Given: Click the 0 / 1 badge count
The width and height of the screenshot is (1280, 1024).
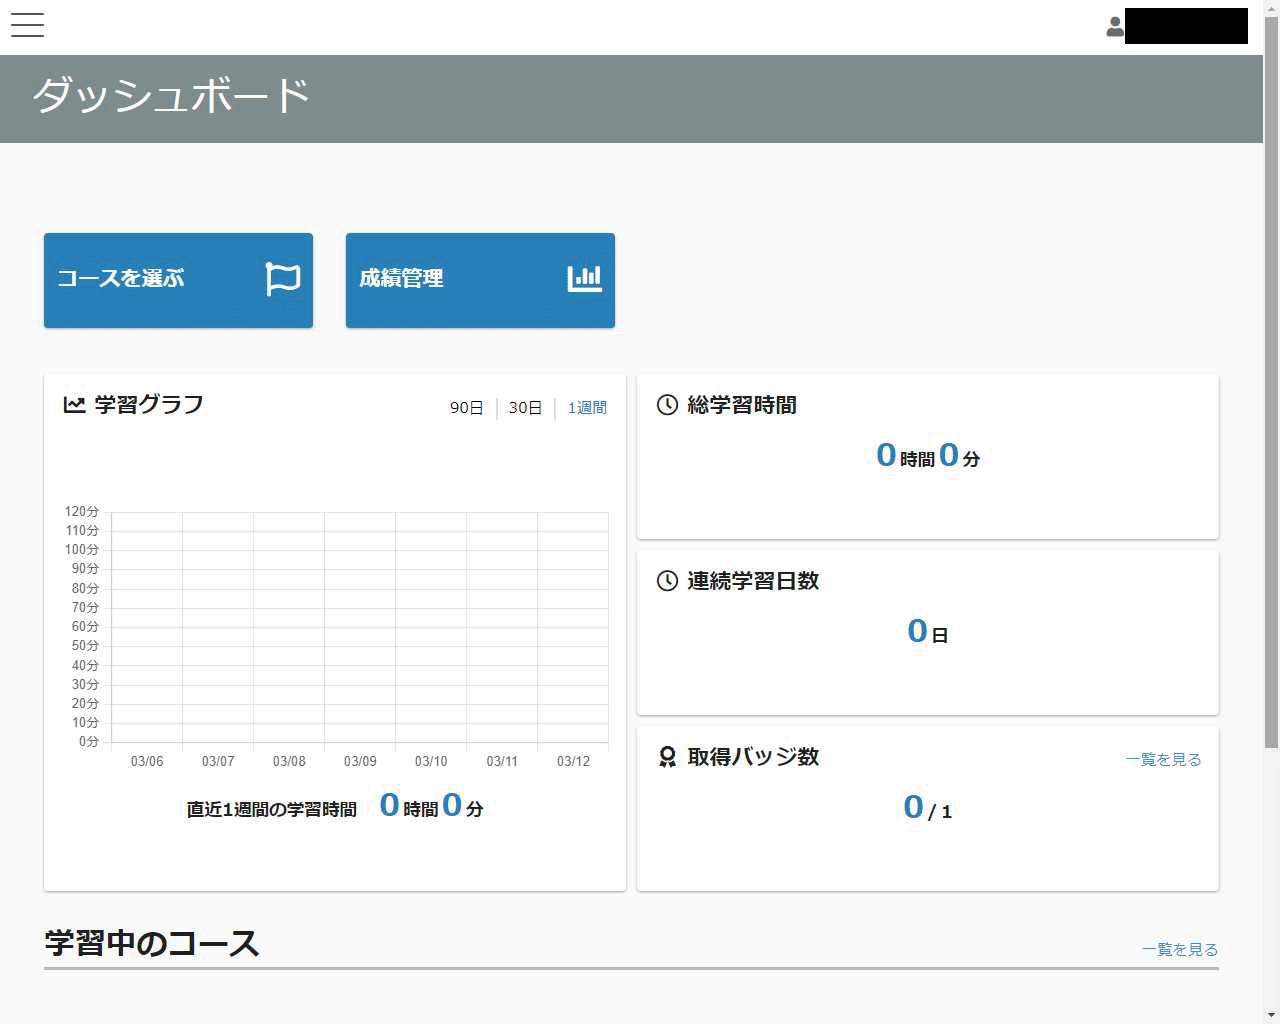Looking at the screenshot, I should [x=928, y=808].
